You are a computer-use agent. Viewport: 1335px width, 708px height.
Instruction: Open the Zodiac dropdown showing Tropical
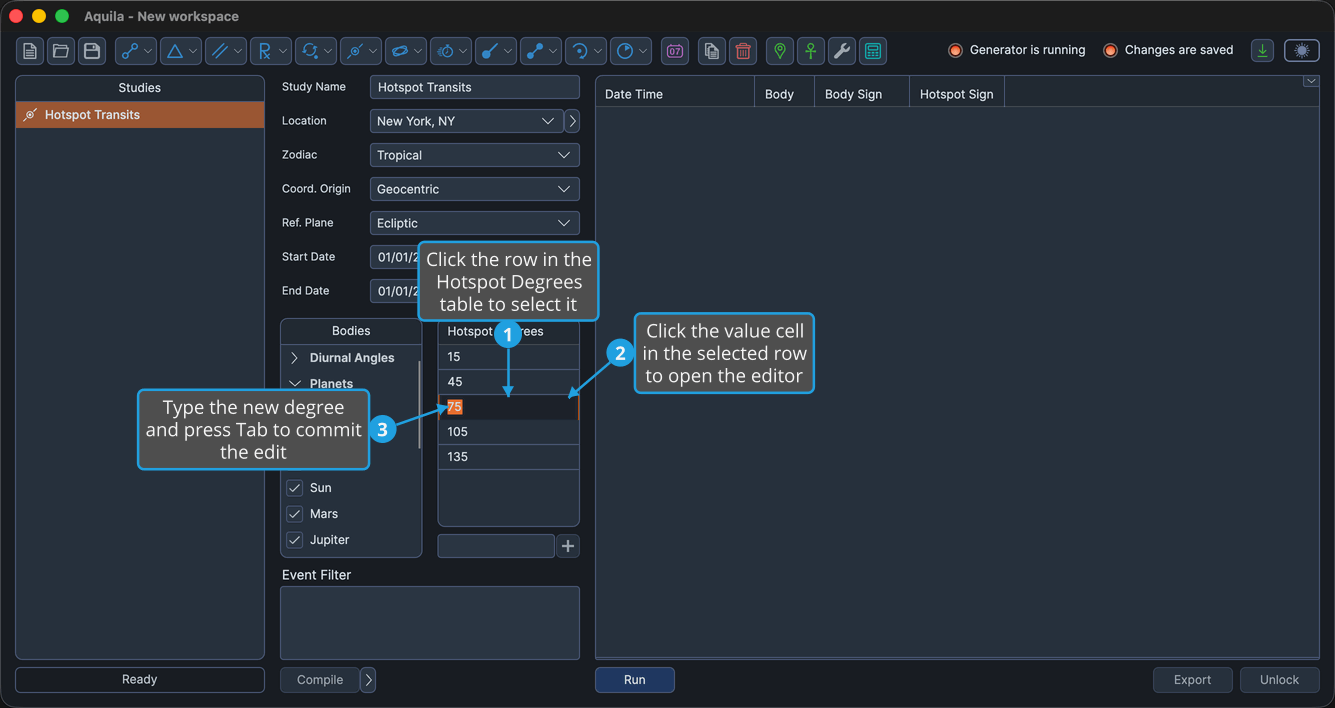pos(475,155)
